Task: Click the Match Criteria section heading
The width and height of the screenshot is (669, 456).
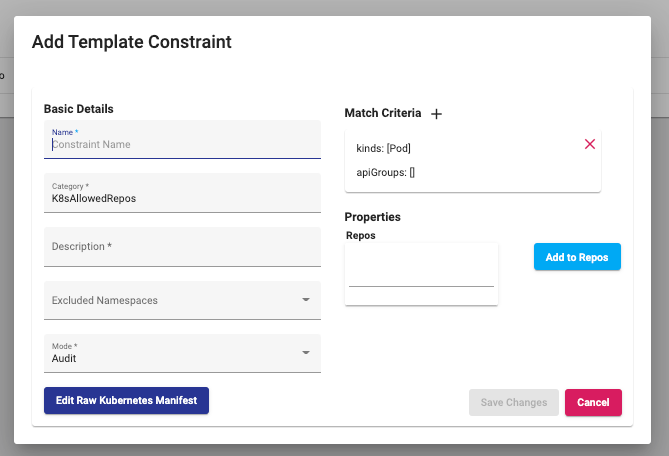Action: 383,113
